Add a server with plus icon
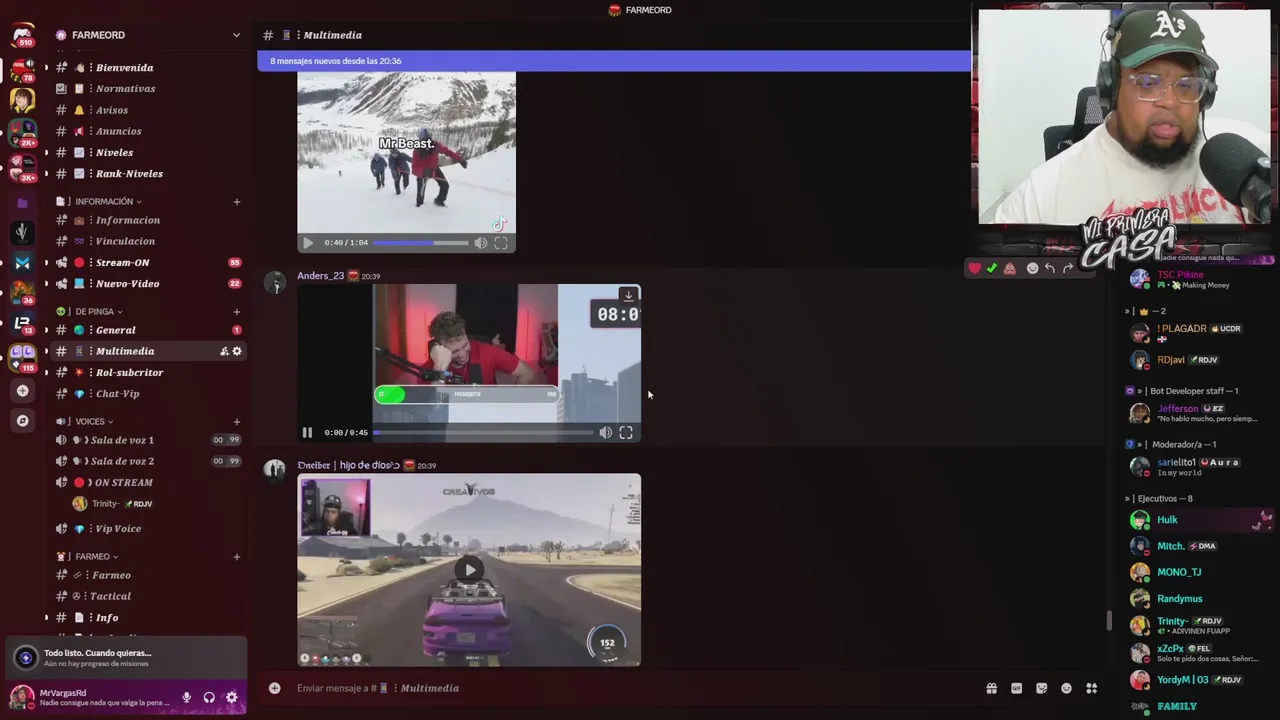The width and height of the screenshot is (1280, 720). pos(22,391)
